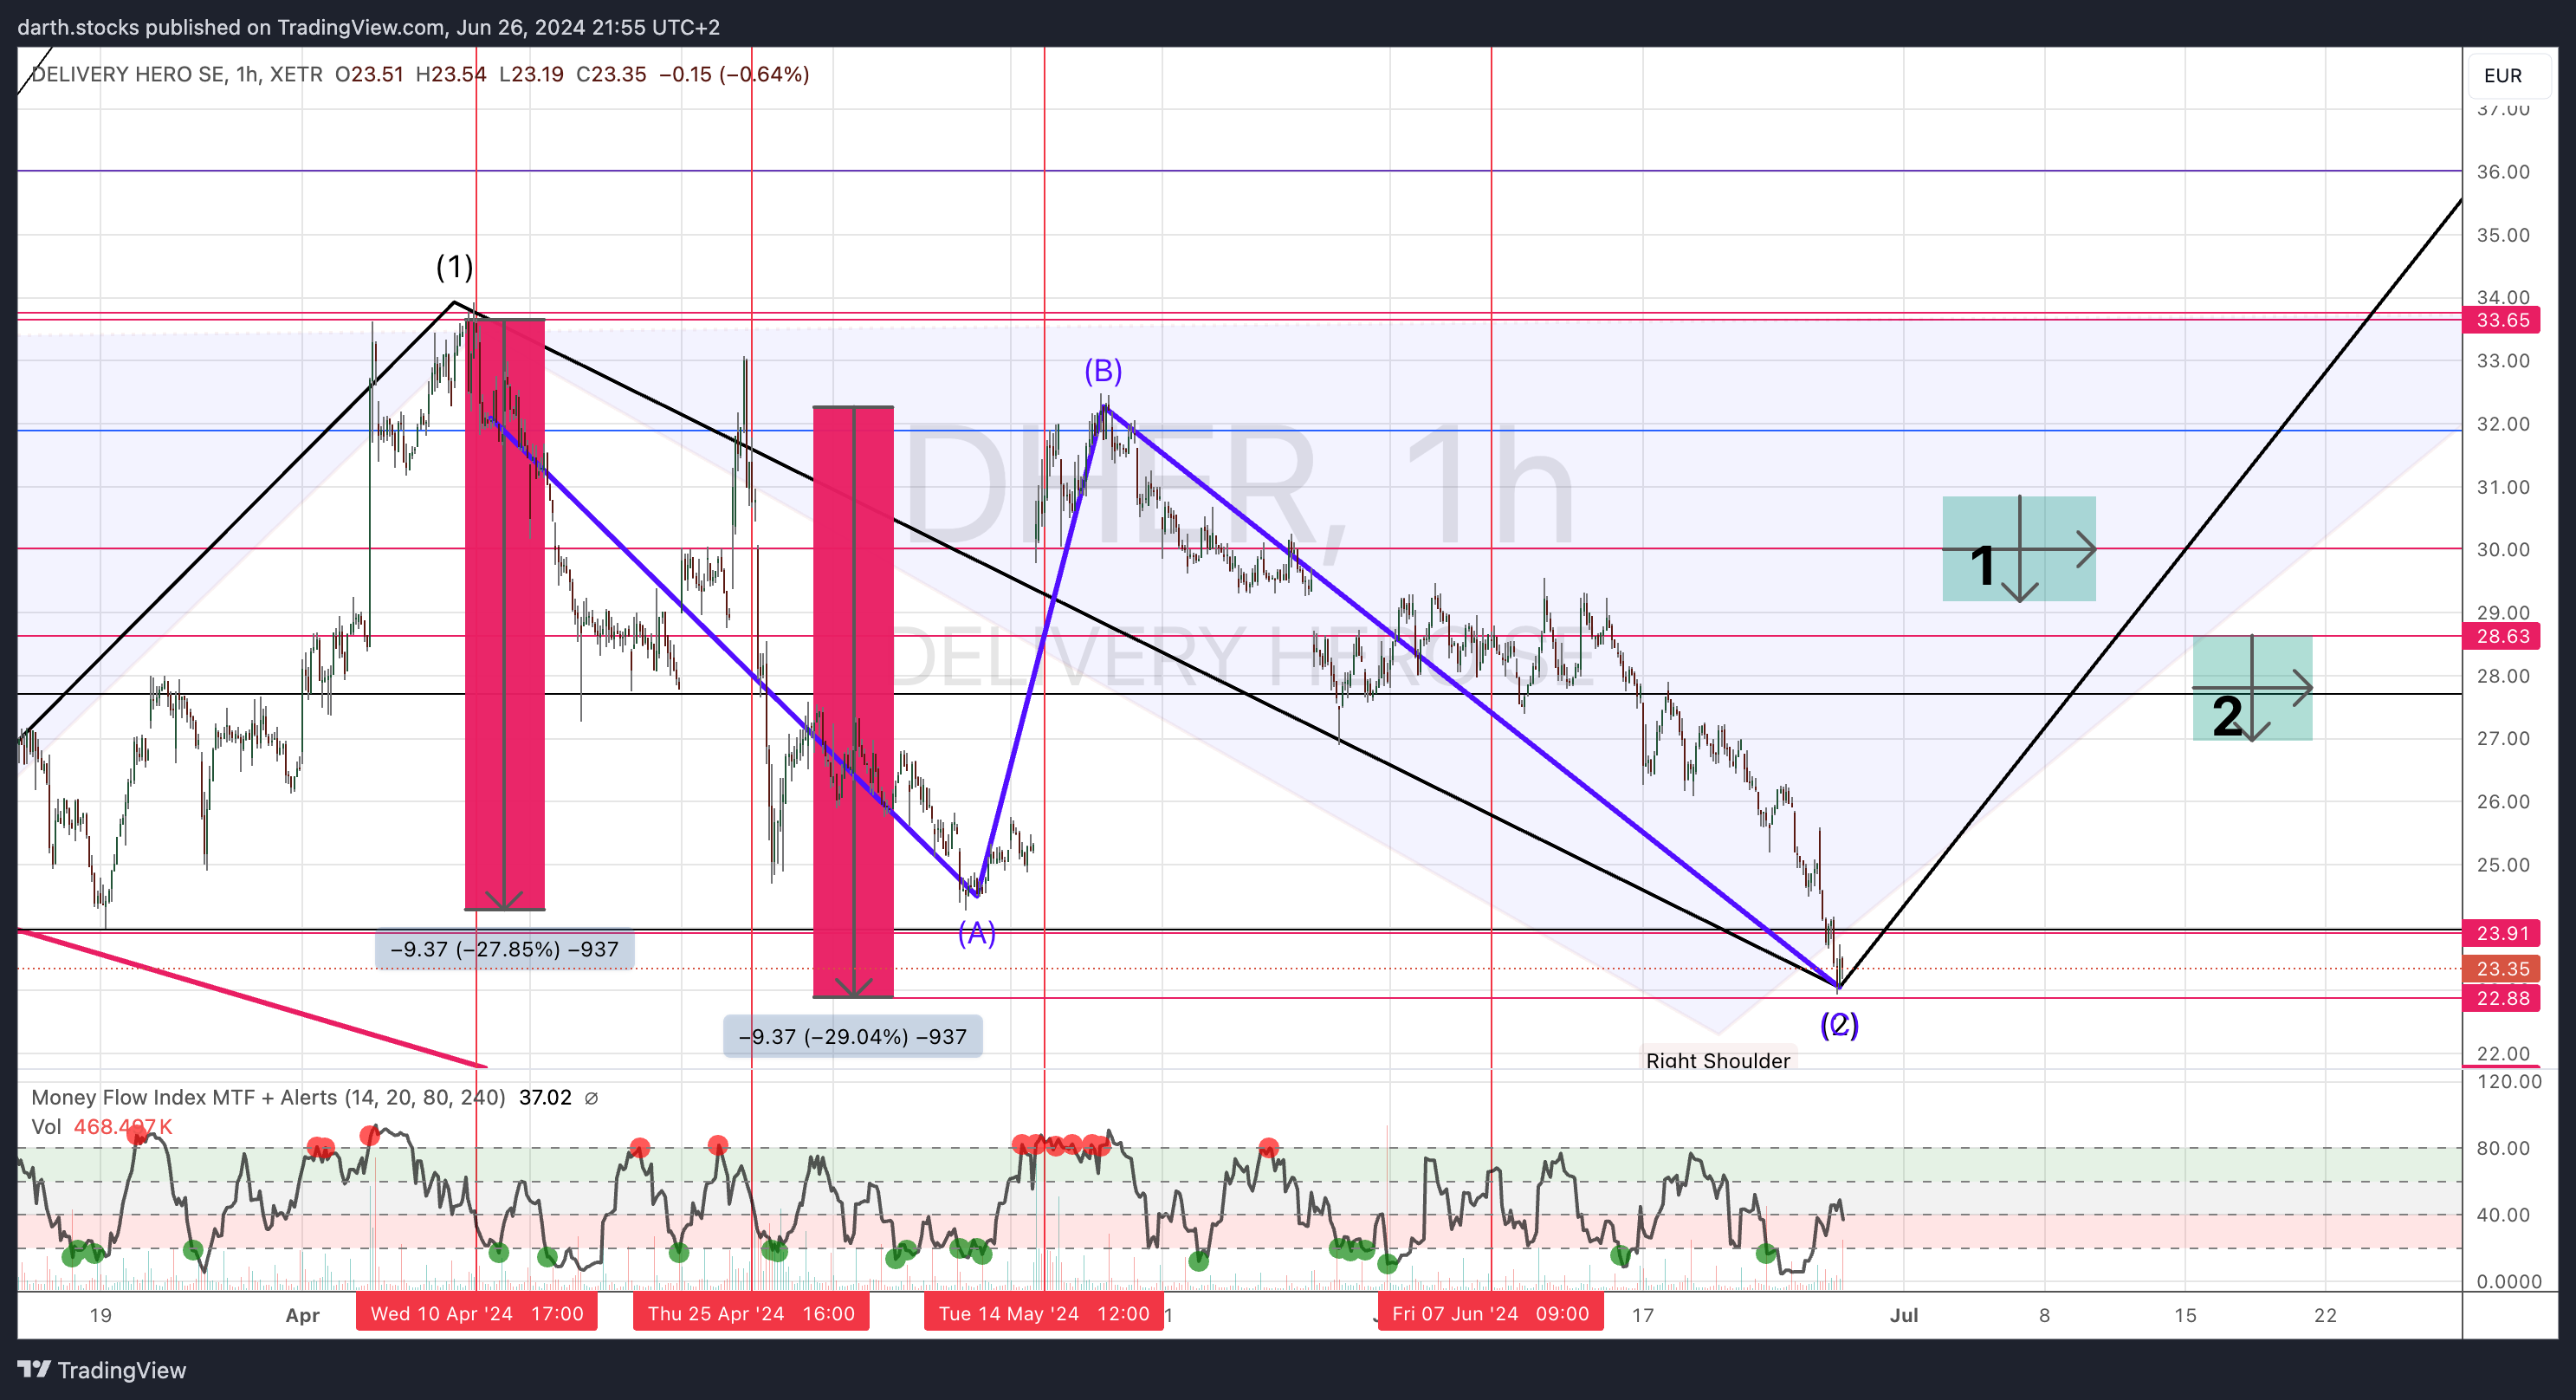Select the Money Flow Index MTF + Alerts legend
Image resolution: width=2576 pixels, height=1400 pixels.
[x=268, y=1097]
